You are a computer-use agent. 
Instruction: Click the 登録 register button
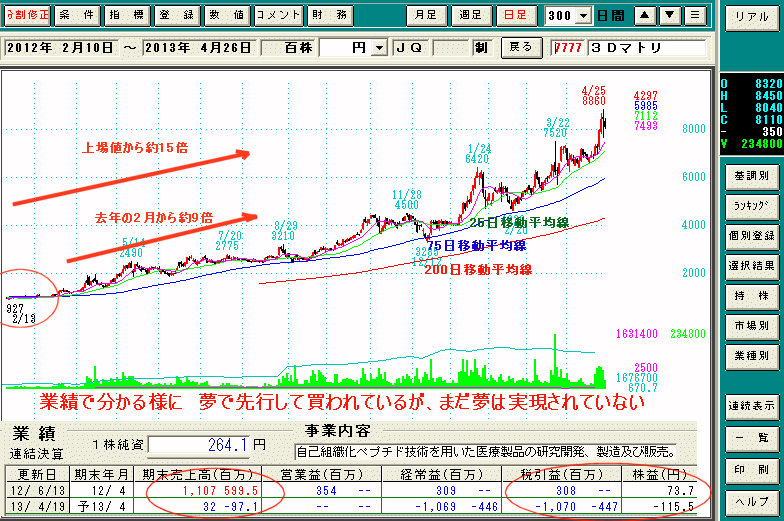pyautogui.click(x=177, y=16)
